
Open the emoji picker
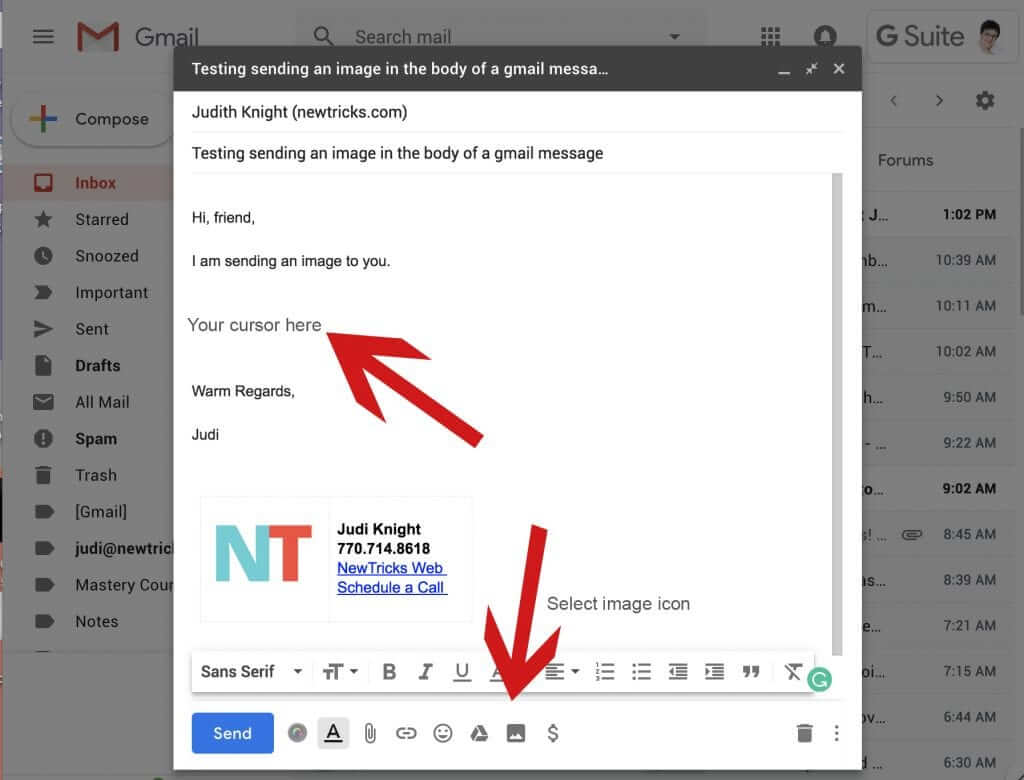pos(442,733)
